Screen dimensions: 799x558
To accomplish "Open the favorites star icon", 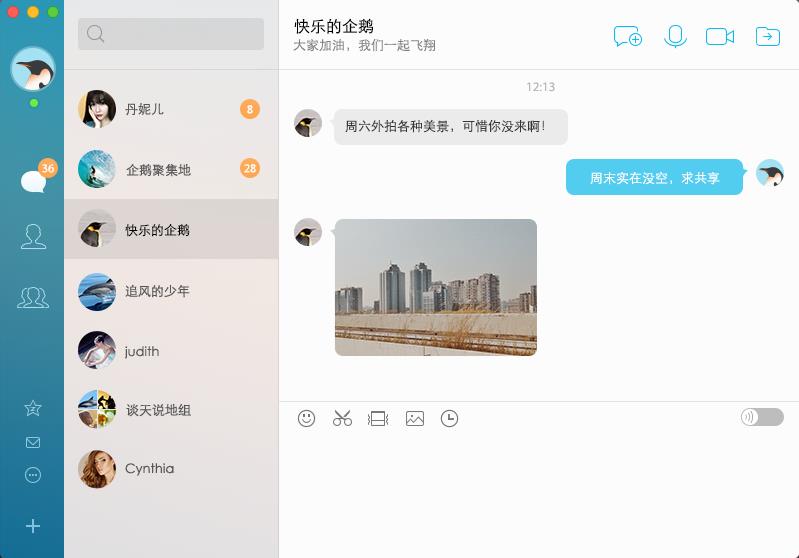I will pyautogui.click(x=33, y=408).
